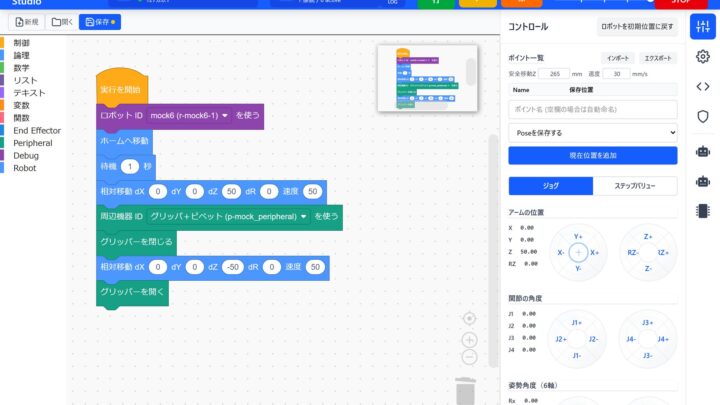Viewport: 720px width, 405px height.
Task: Select the グリッパーを開く block
Action: tap(132, 292)
